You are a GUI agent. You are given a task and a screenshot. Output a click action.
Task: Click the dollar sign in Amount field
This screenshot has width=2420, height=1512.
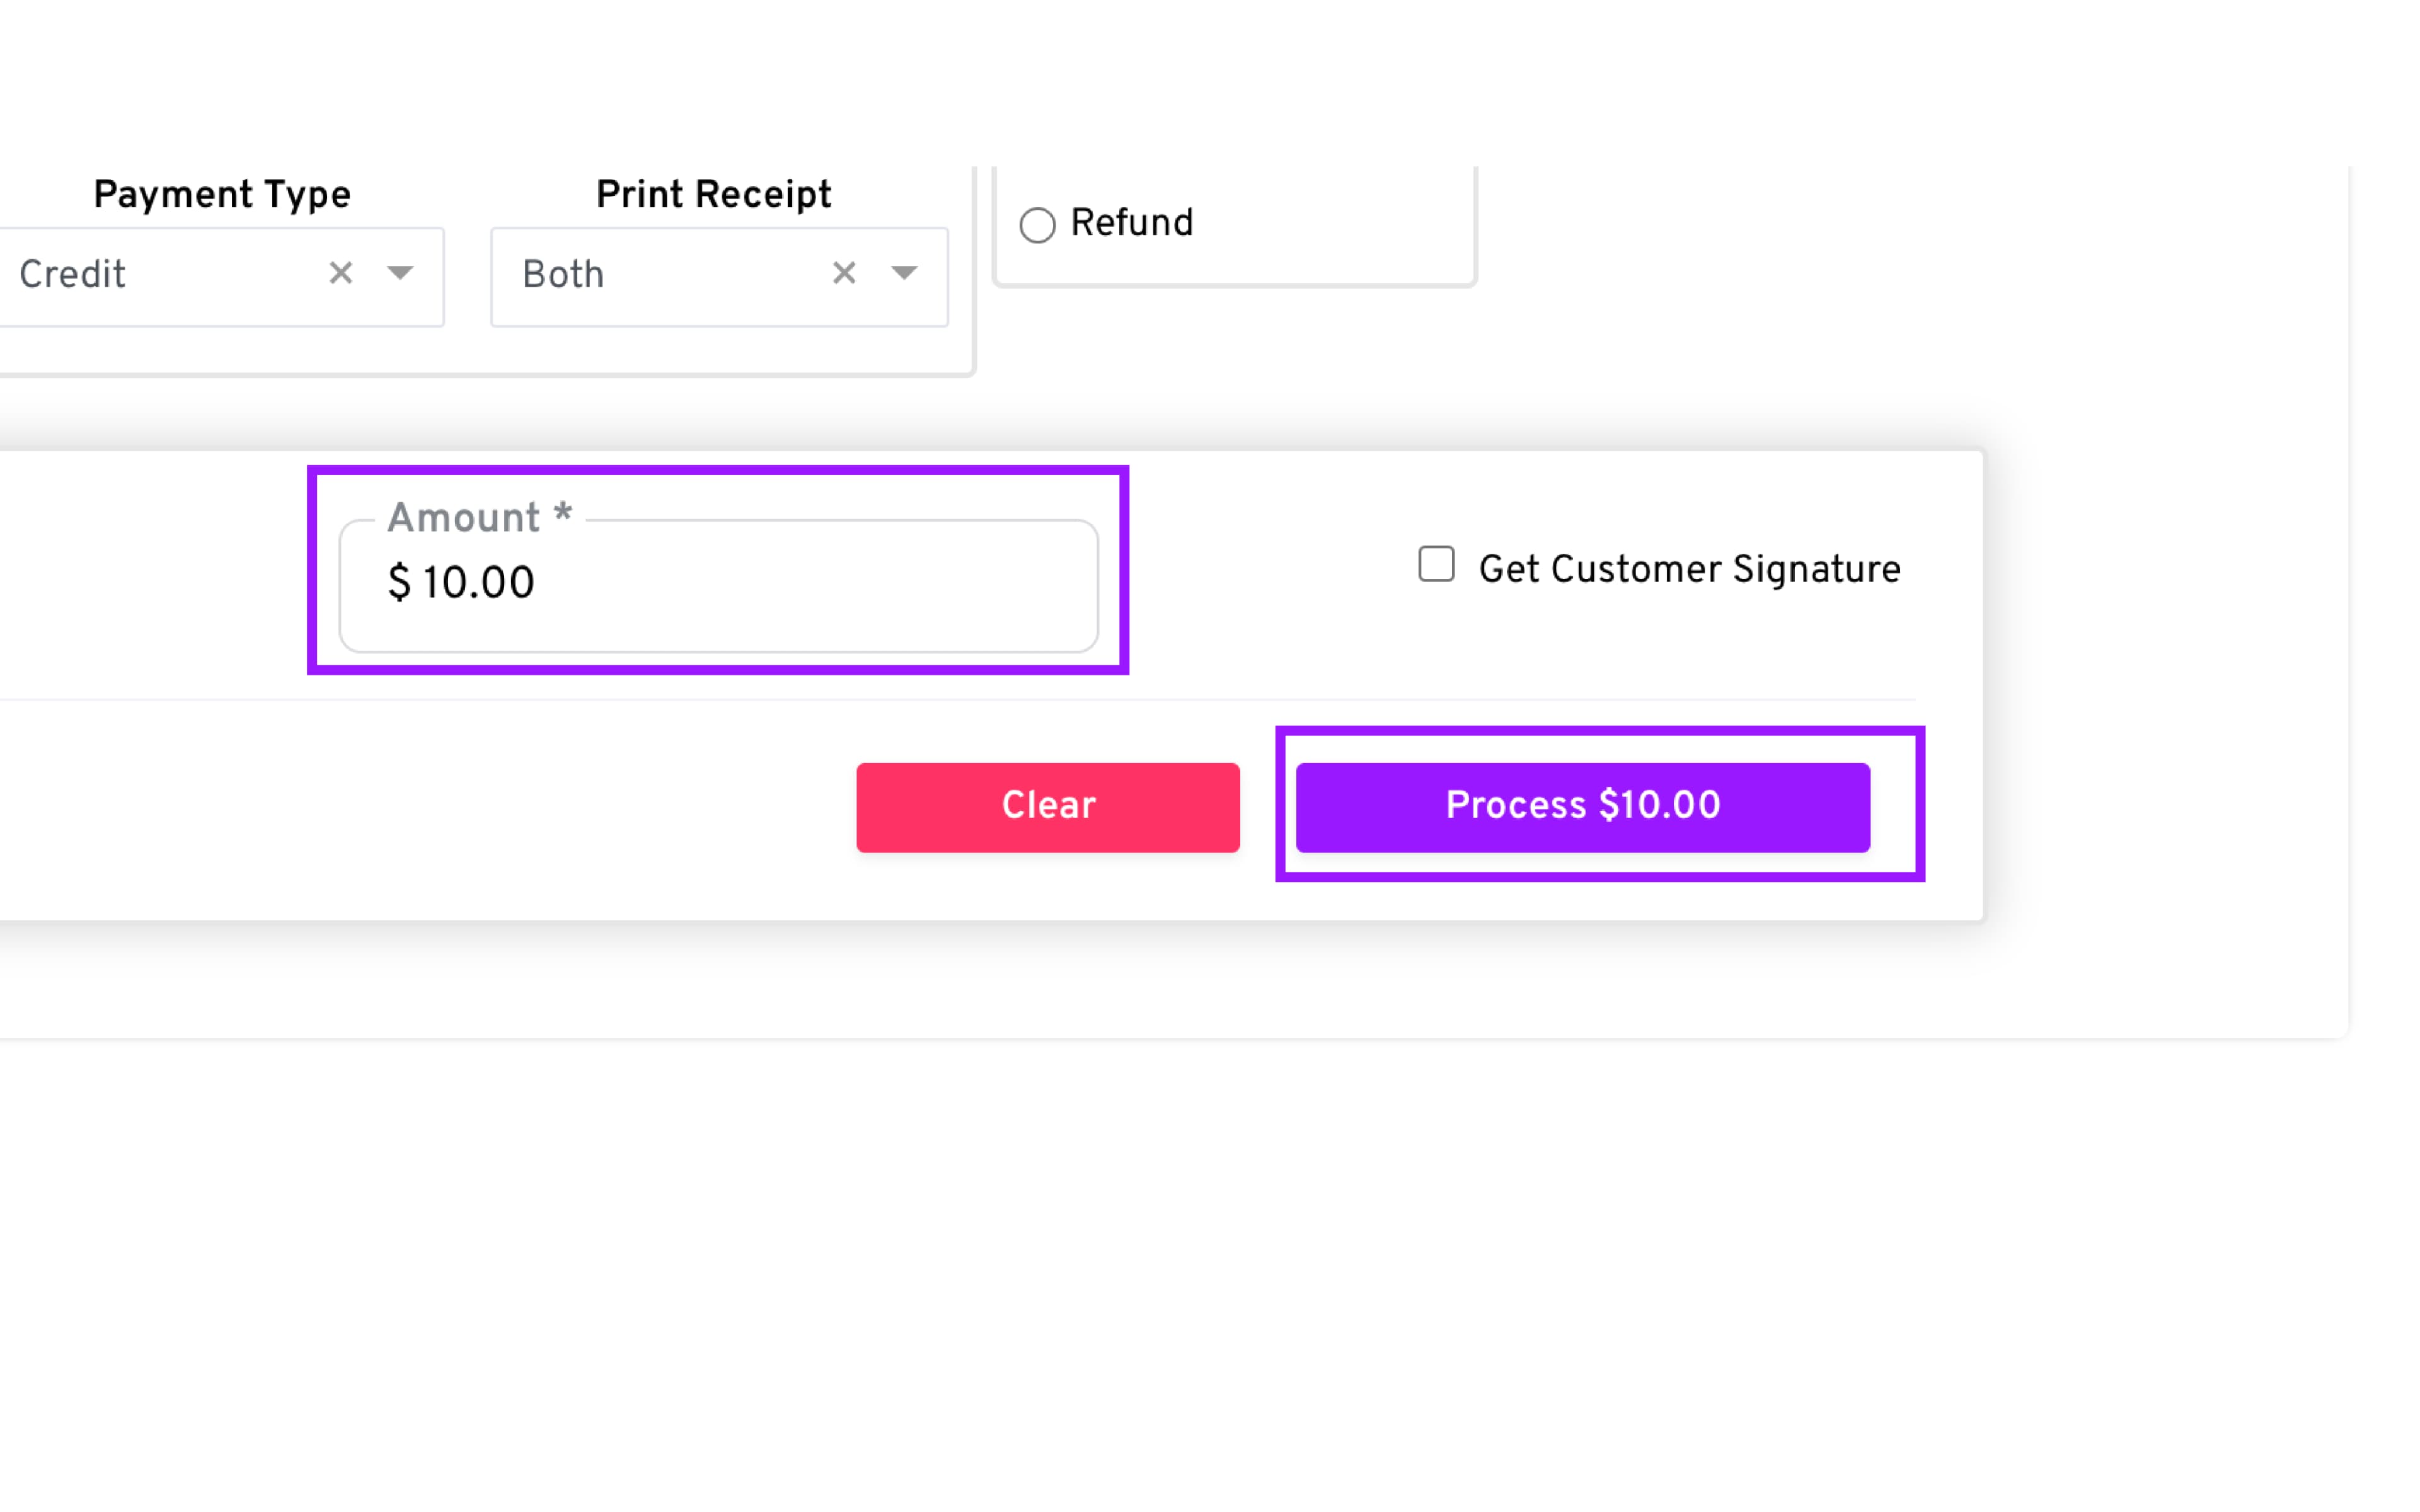(399, 583)
